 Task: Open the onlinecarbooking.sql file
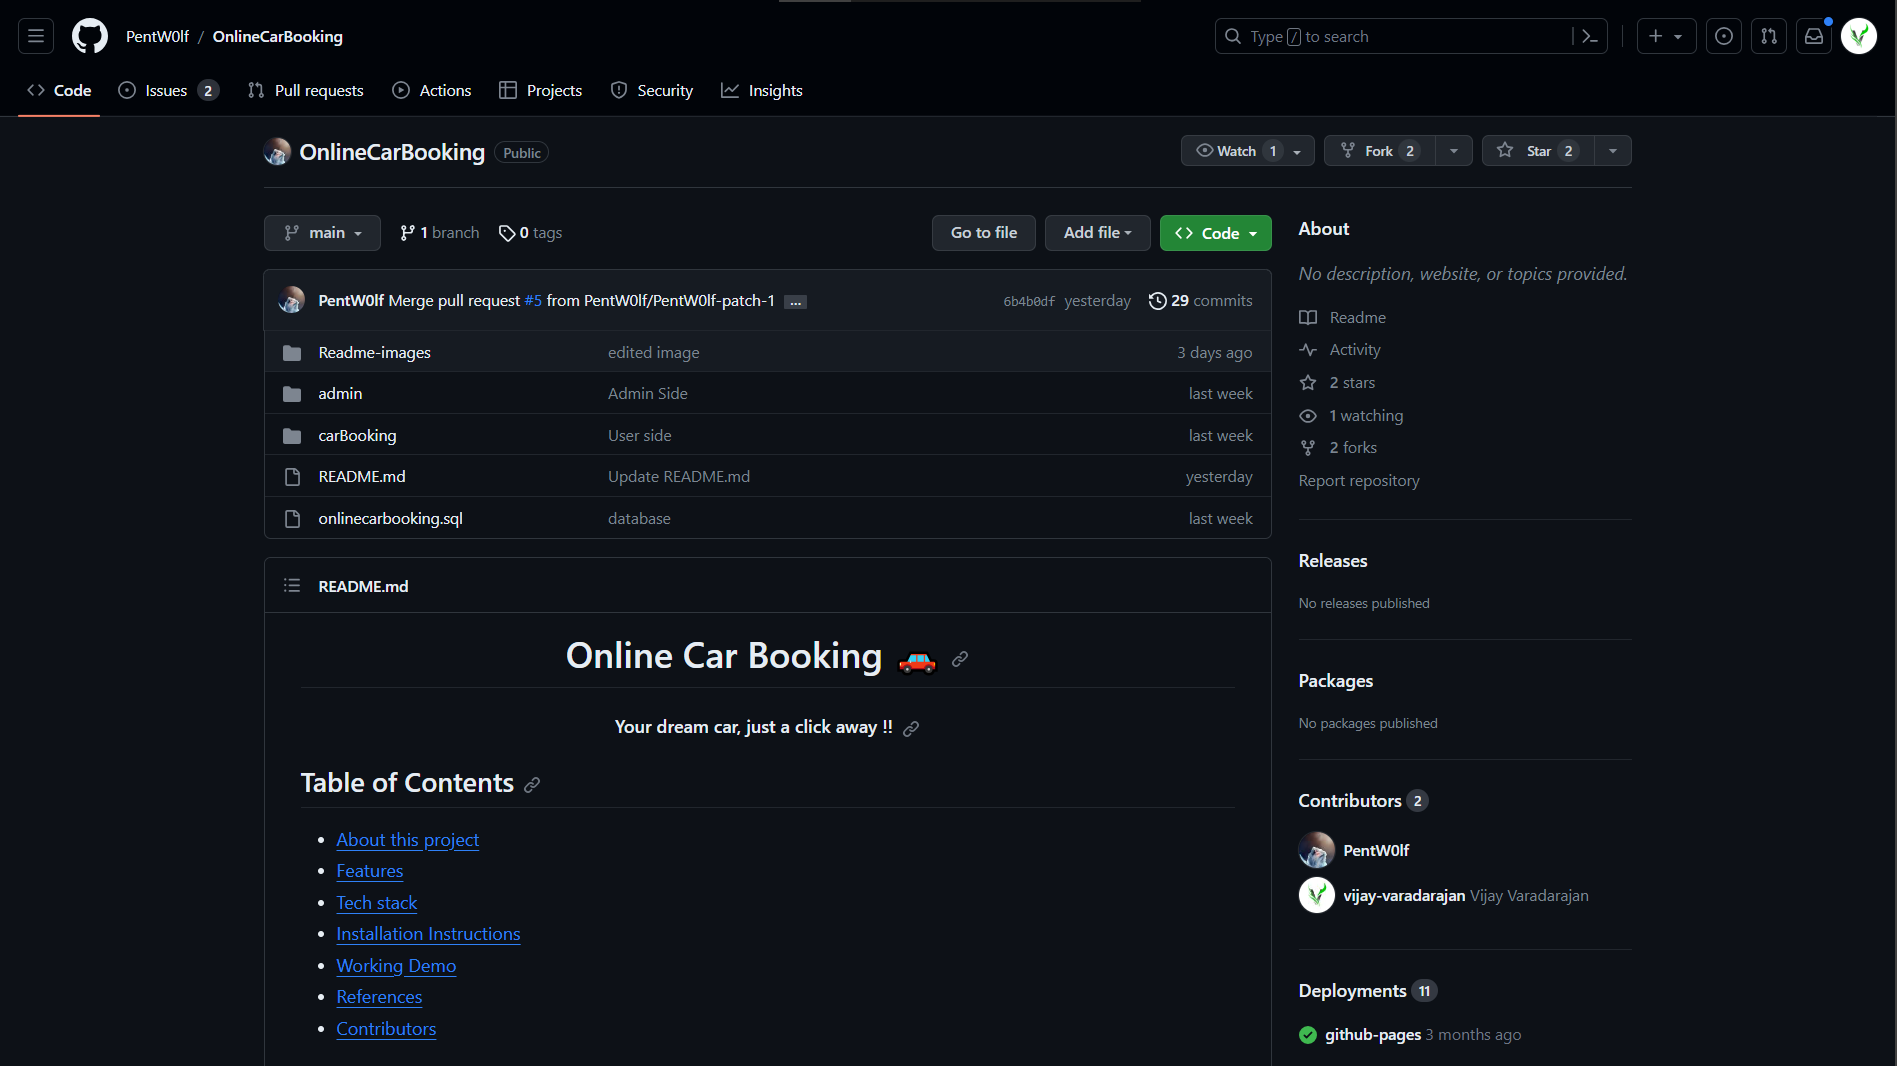click(390, 519)
